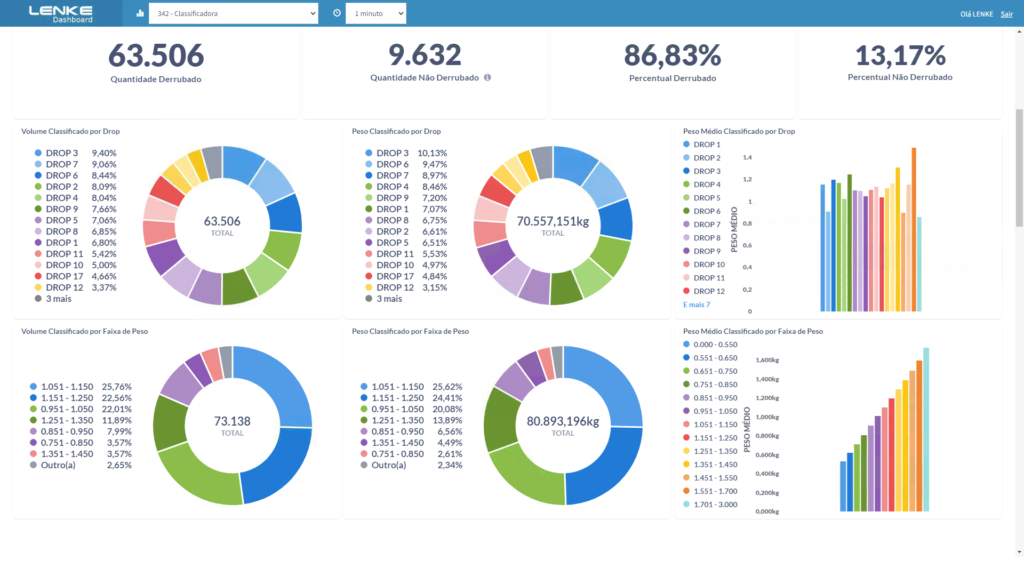Click 0.651 - 0.750 in Peso Médio Faixa legend
Viewport: 1024px width, 576px height.
pos(711,371)
